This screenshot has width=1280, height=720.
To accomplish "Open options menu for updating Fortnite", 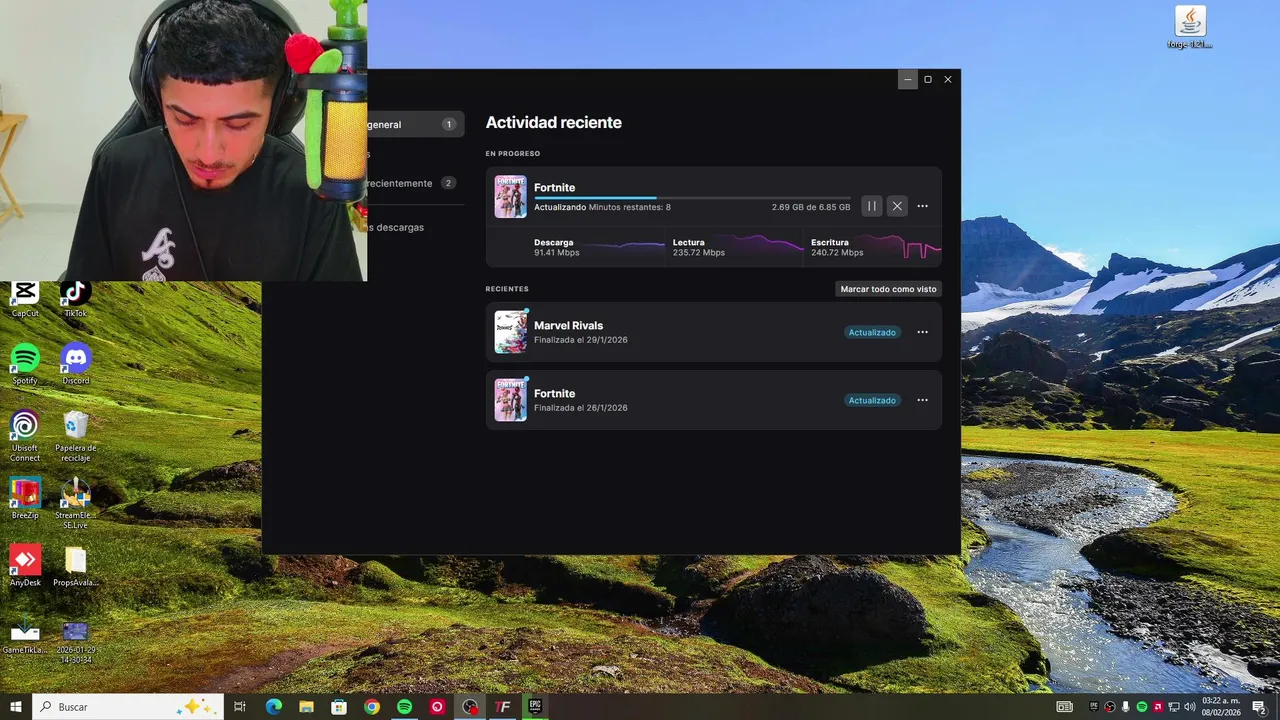I will [922, 206].
